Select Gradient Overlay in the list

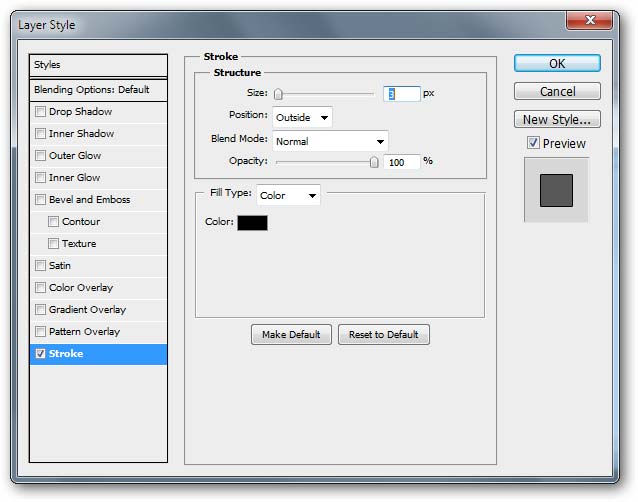pyautogui.click(x=88, y=310)
